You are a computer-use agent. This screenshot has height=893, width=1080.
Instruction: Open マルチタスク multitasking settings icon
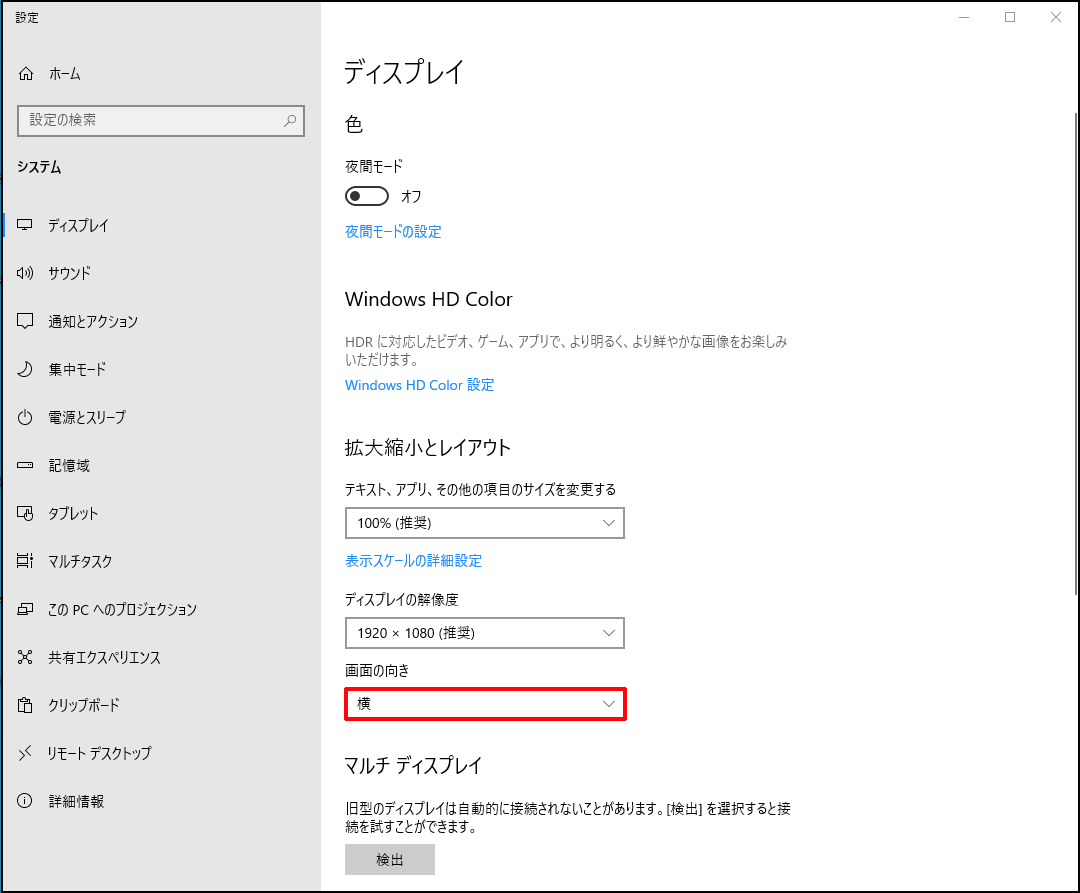(x=25, y=561)
